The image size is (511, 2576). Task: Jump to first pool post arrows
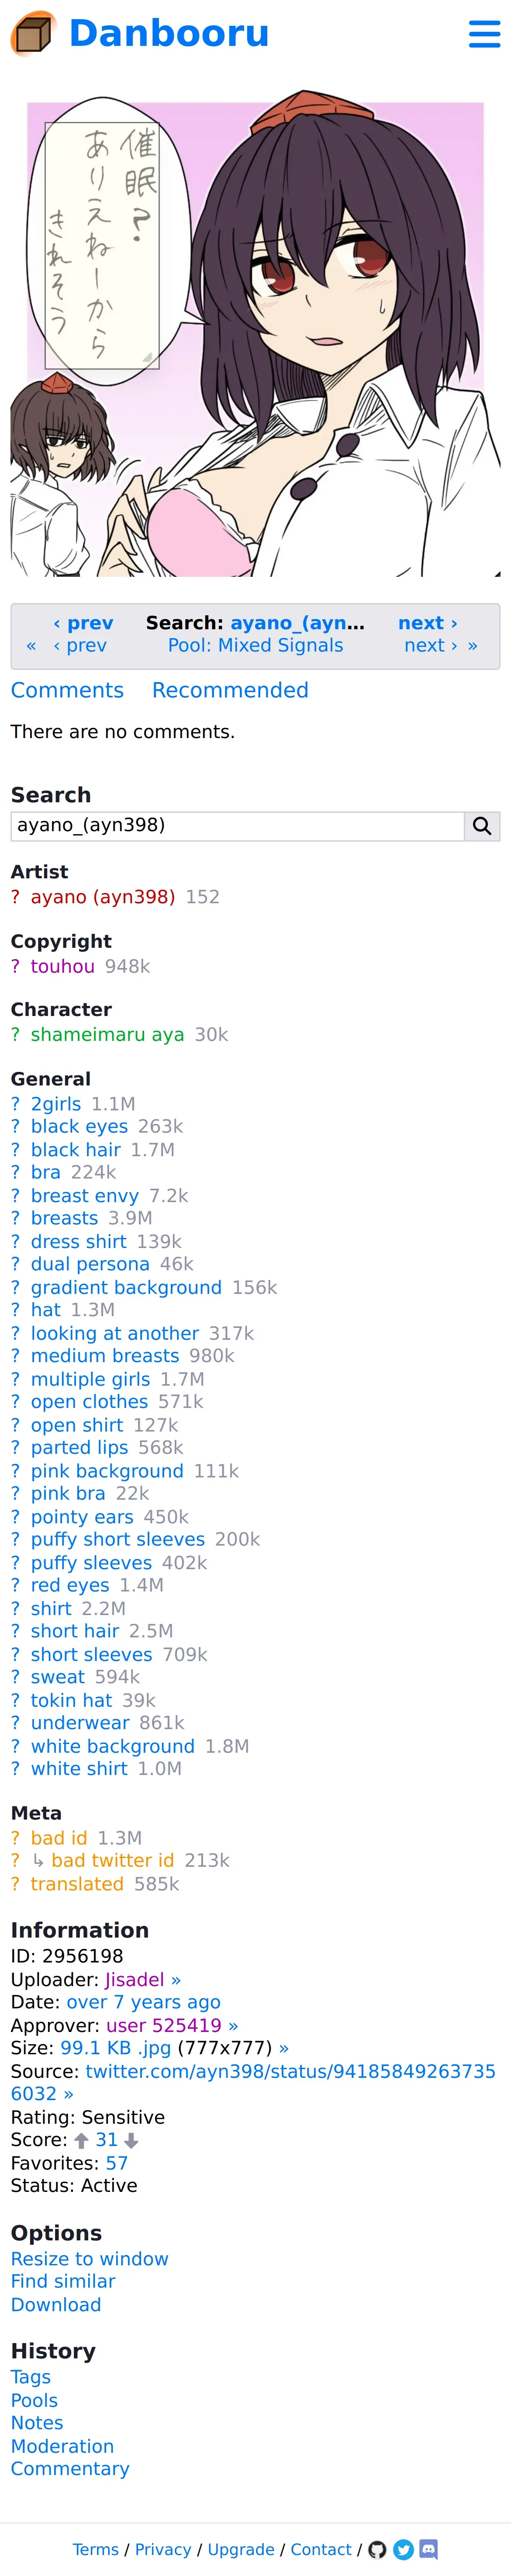(x=31, y=646)
